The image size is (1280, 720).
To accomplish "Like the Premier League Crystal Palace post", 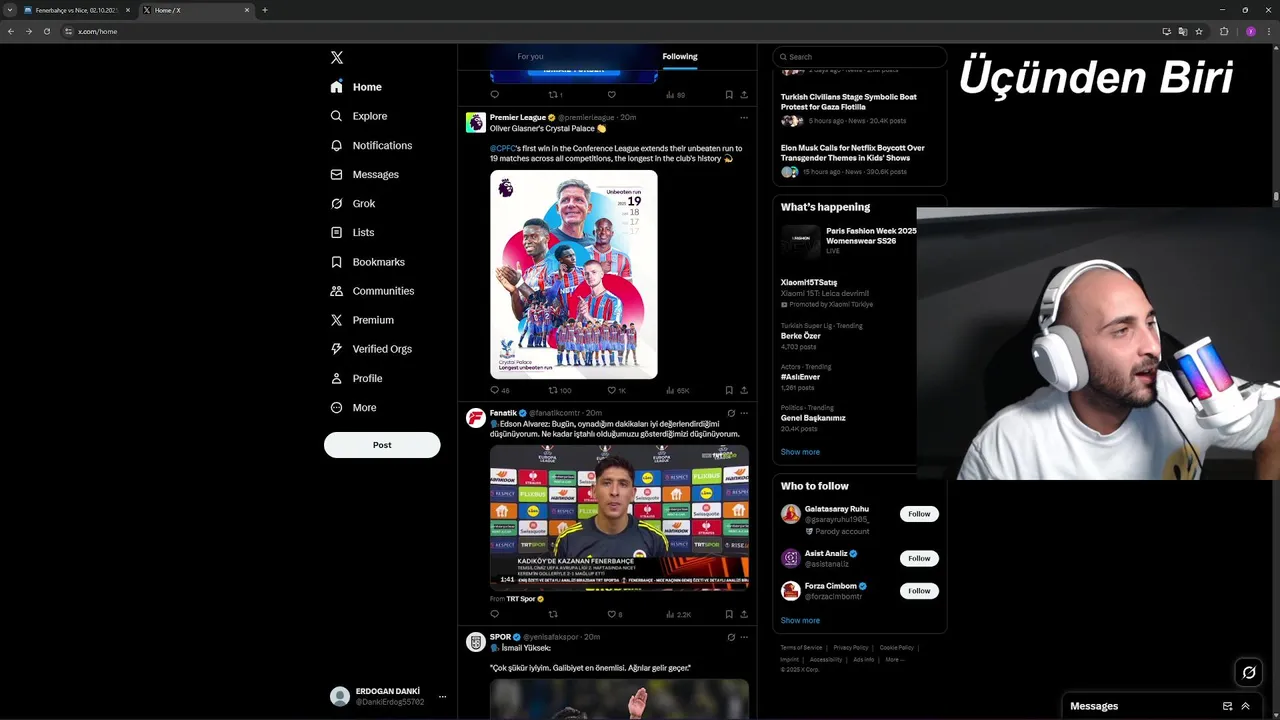I will click(x=616, y=390).
